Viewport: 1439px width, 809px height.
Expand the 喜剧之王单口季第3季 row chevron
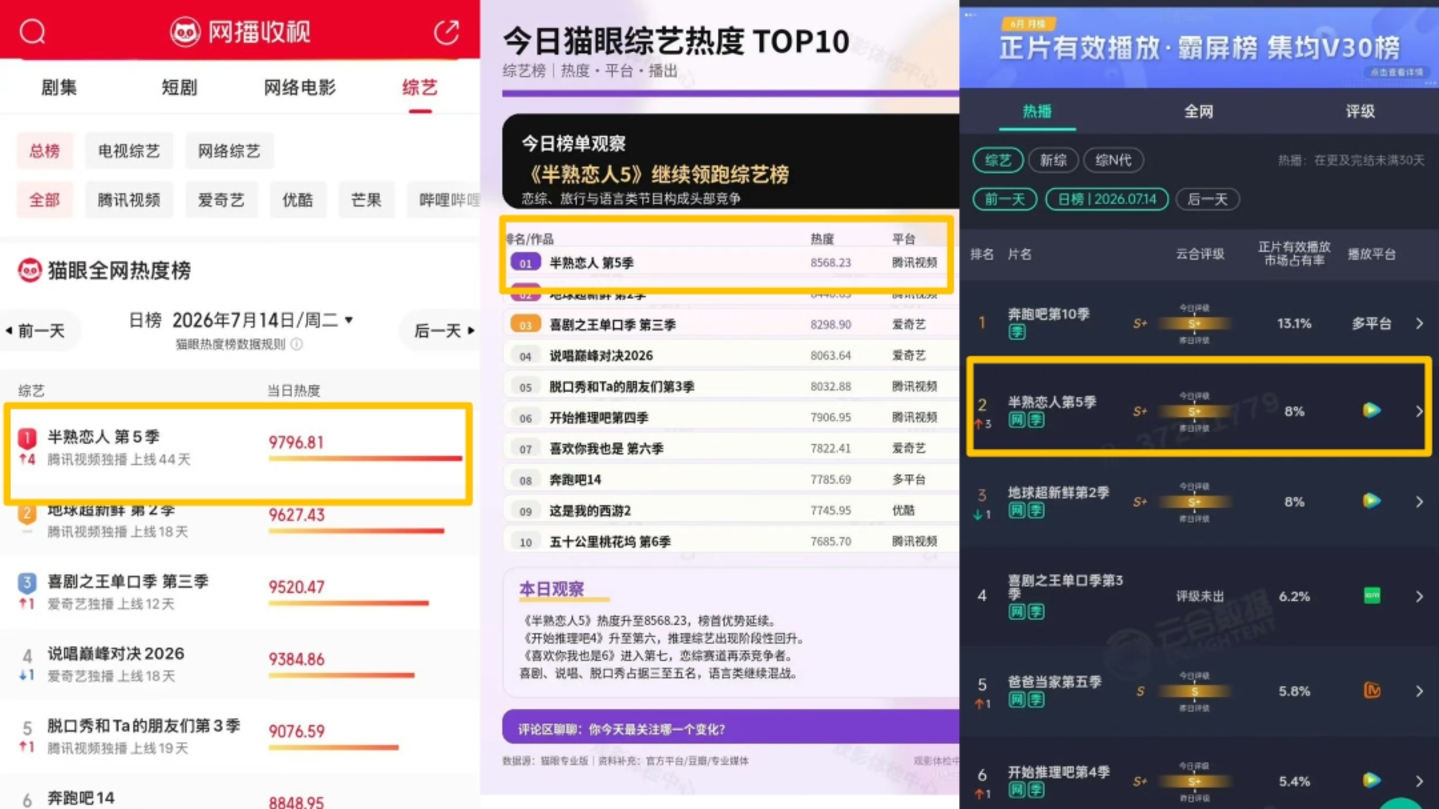[1419, 597]
